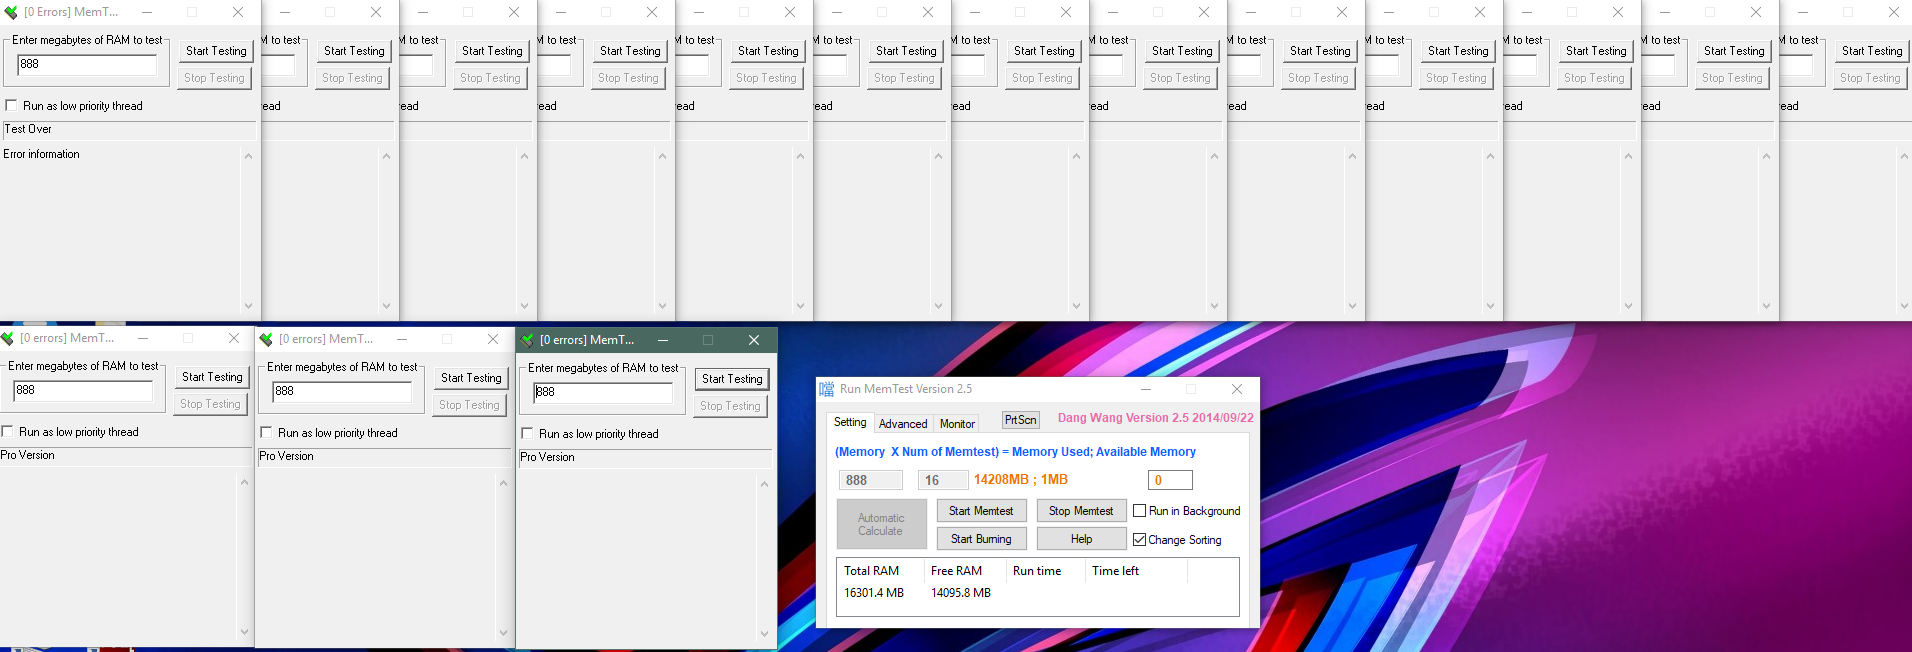The image size is (1912, 652).
Task: Open Help in Run MemTest
Action: (1081, 539)
